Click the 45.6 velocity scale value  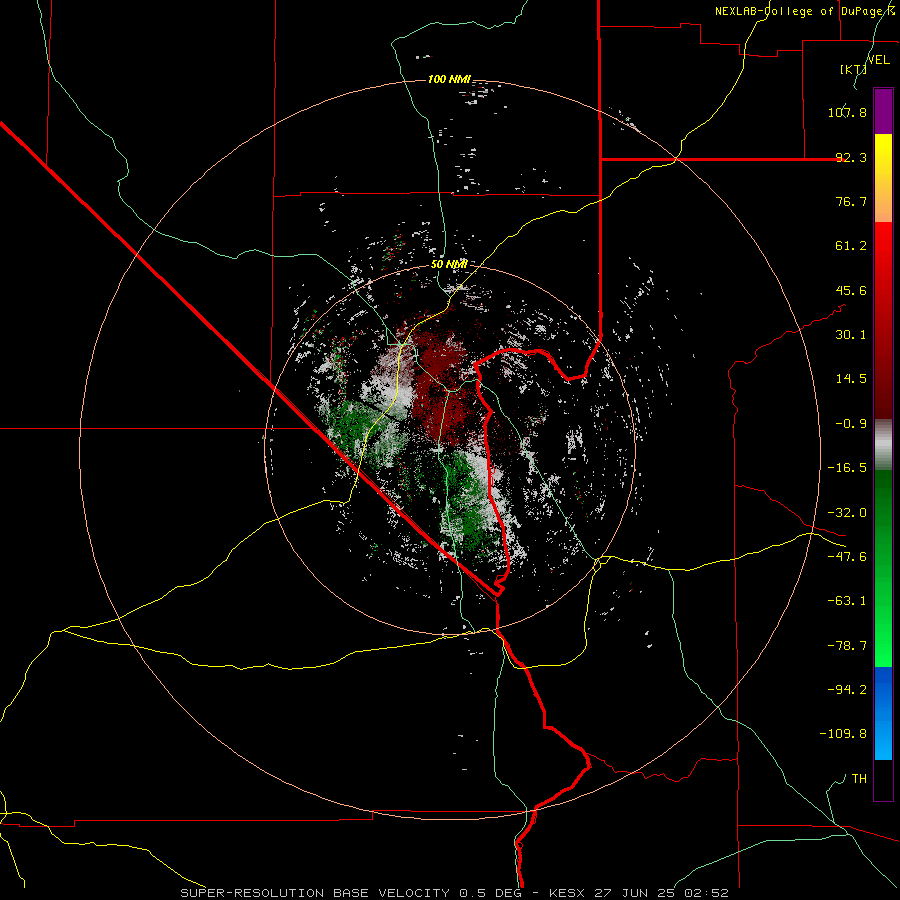coord(851,290)
